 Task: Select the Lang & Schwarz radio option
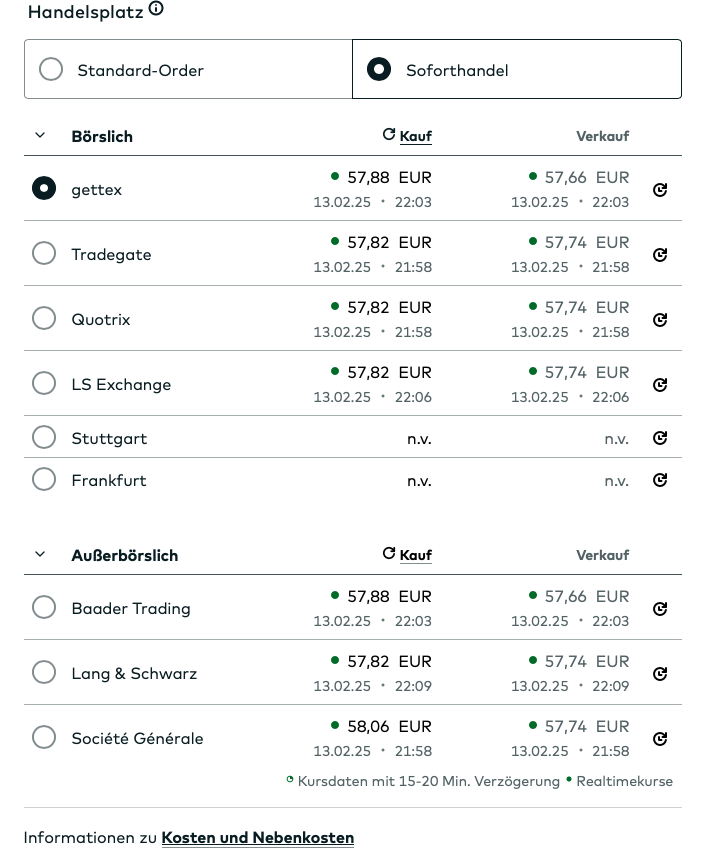tap(44, 673)
